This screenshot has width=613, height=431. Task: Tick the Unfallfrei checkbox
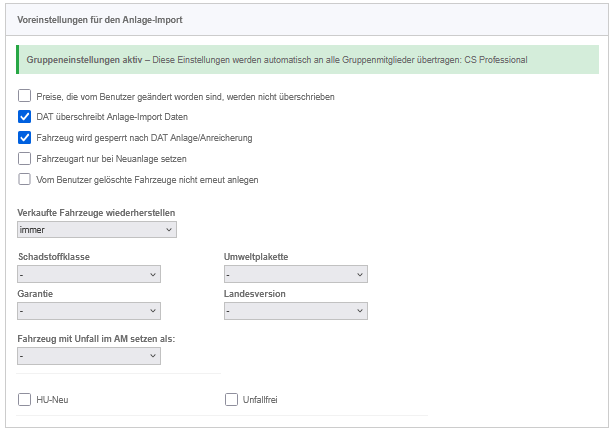tap(232, 400)
